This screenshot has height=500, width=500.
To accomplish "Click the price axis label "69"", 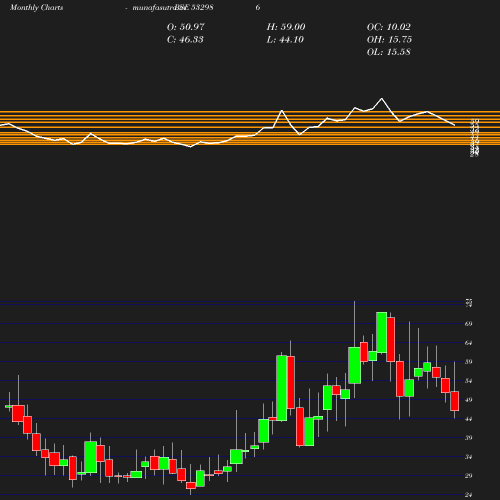I will point(469,324).
